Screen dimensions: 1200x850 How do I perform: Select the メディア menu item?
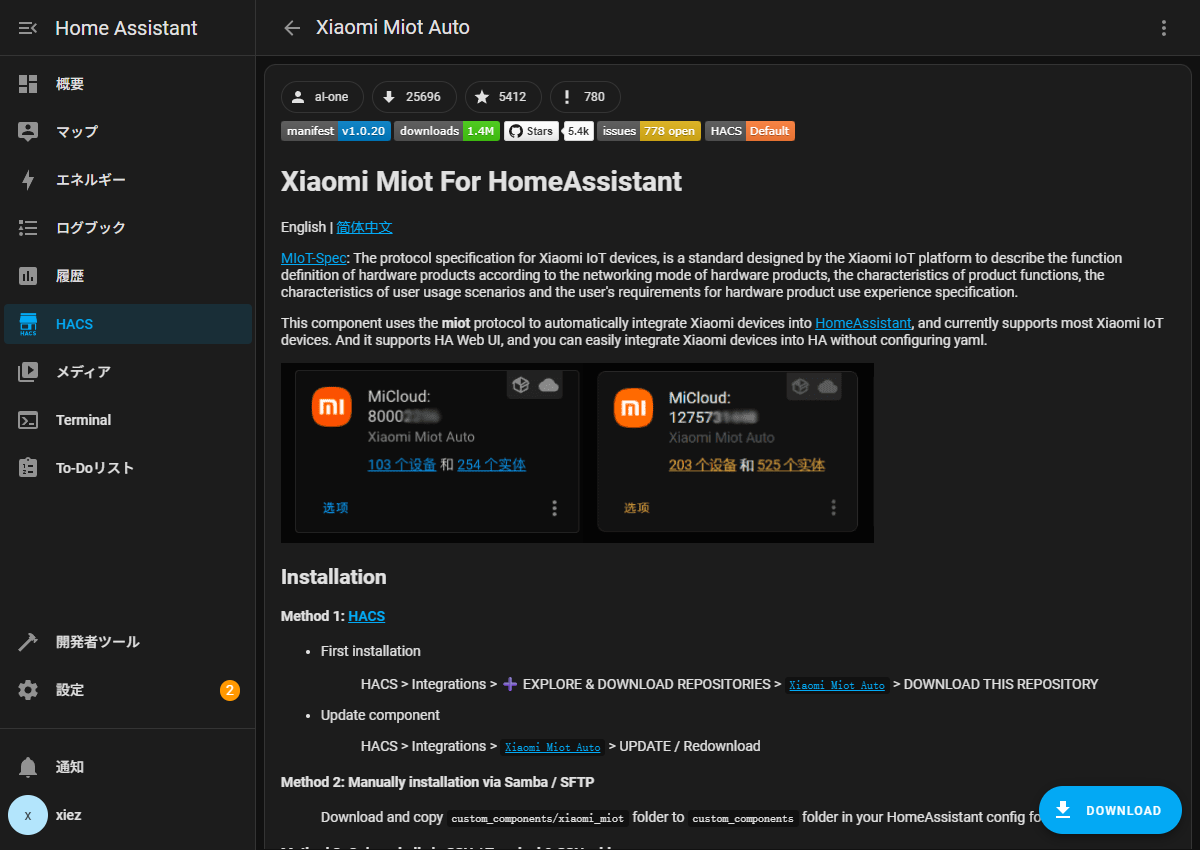128,372
